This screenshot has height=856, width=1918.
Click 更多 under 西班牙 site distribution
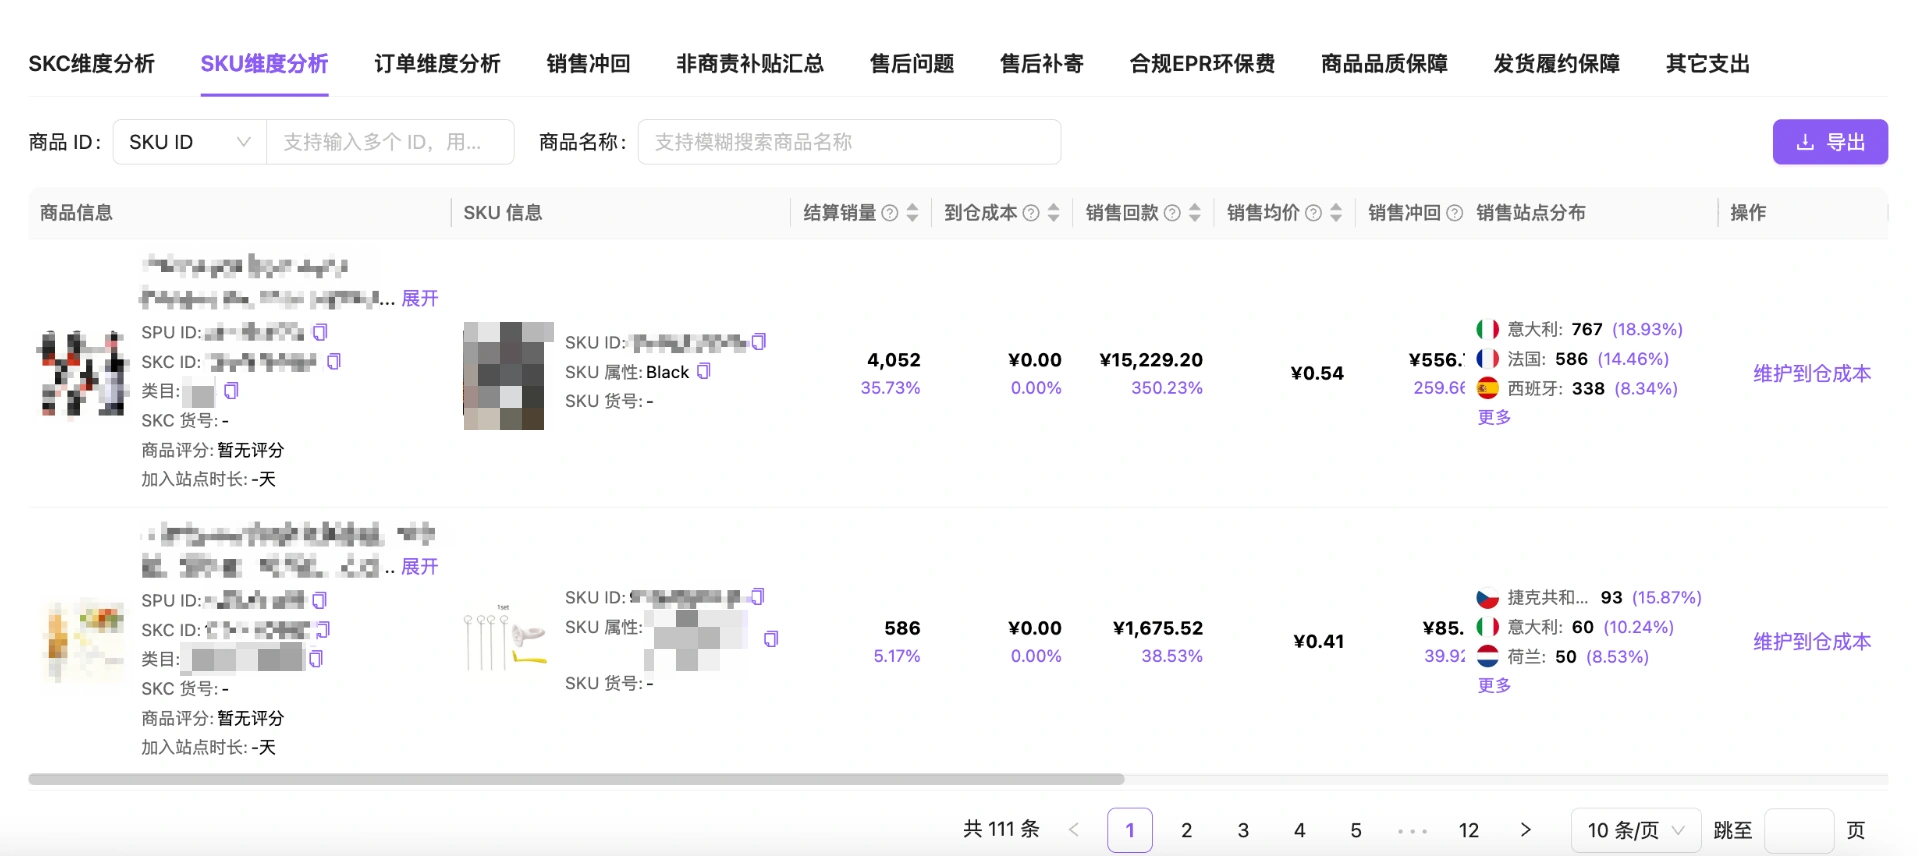point(1494,417)
